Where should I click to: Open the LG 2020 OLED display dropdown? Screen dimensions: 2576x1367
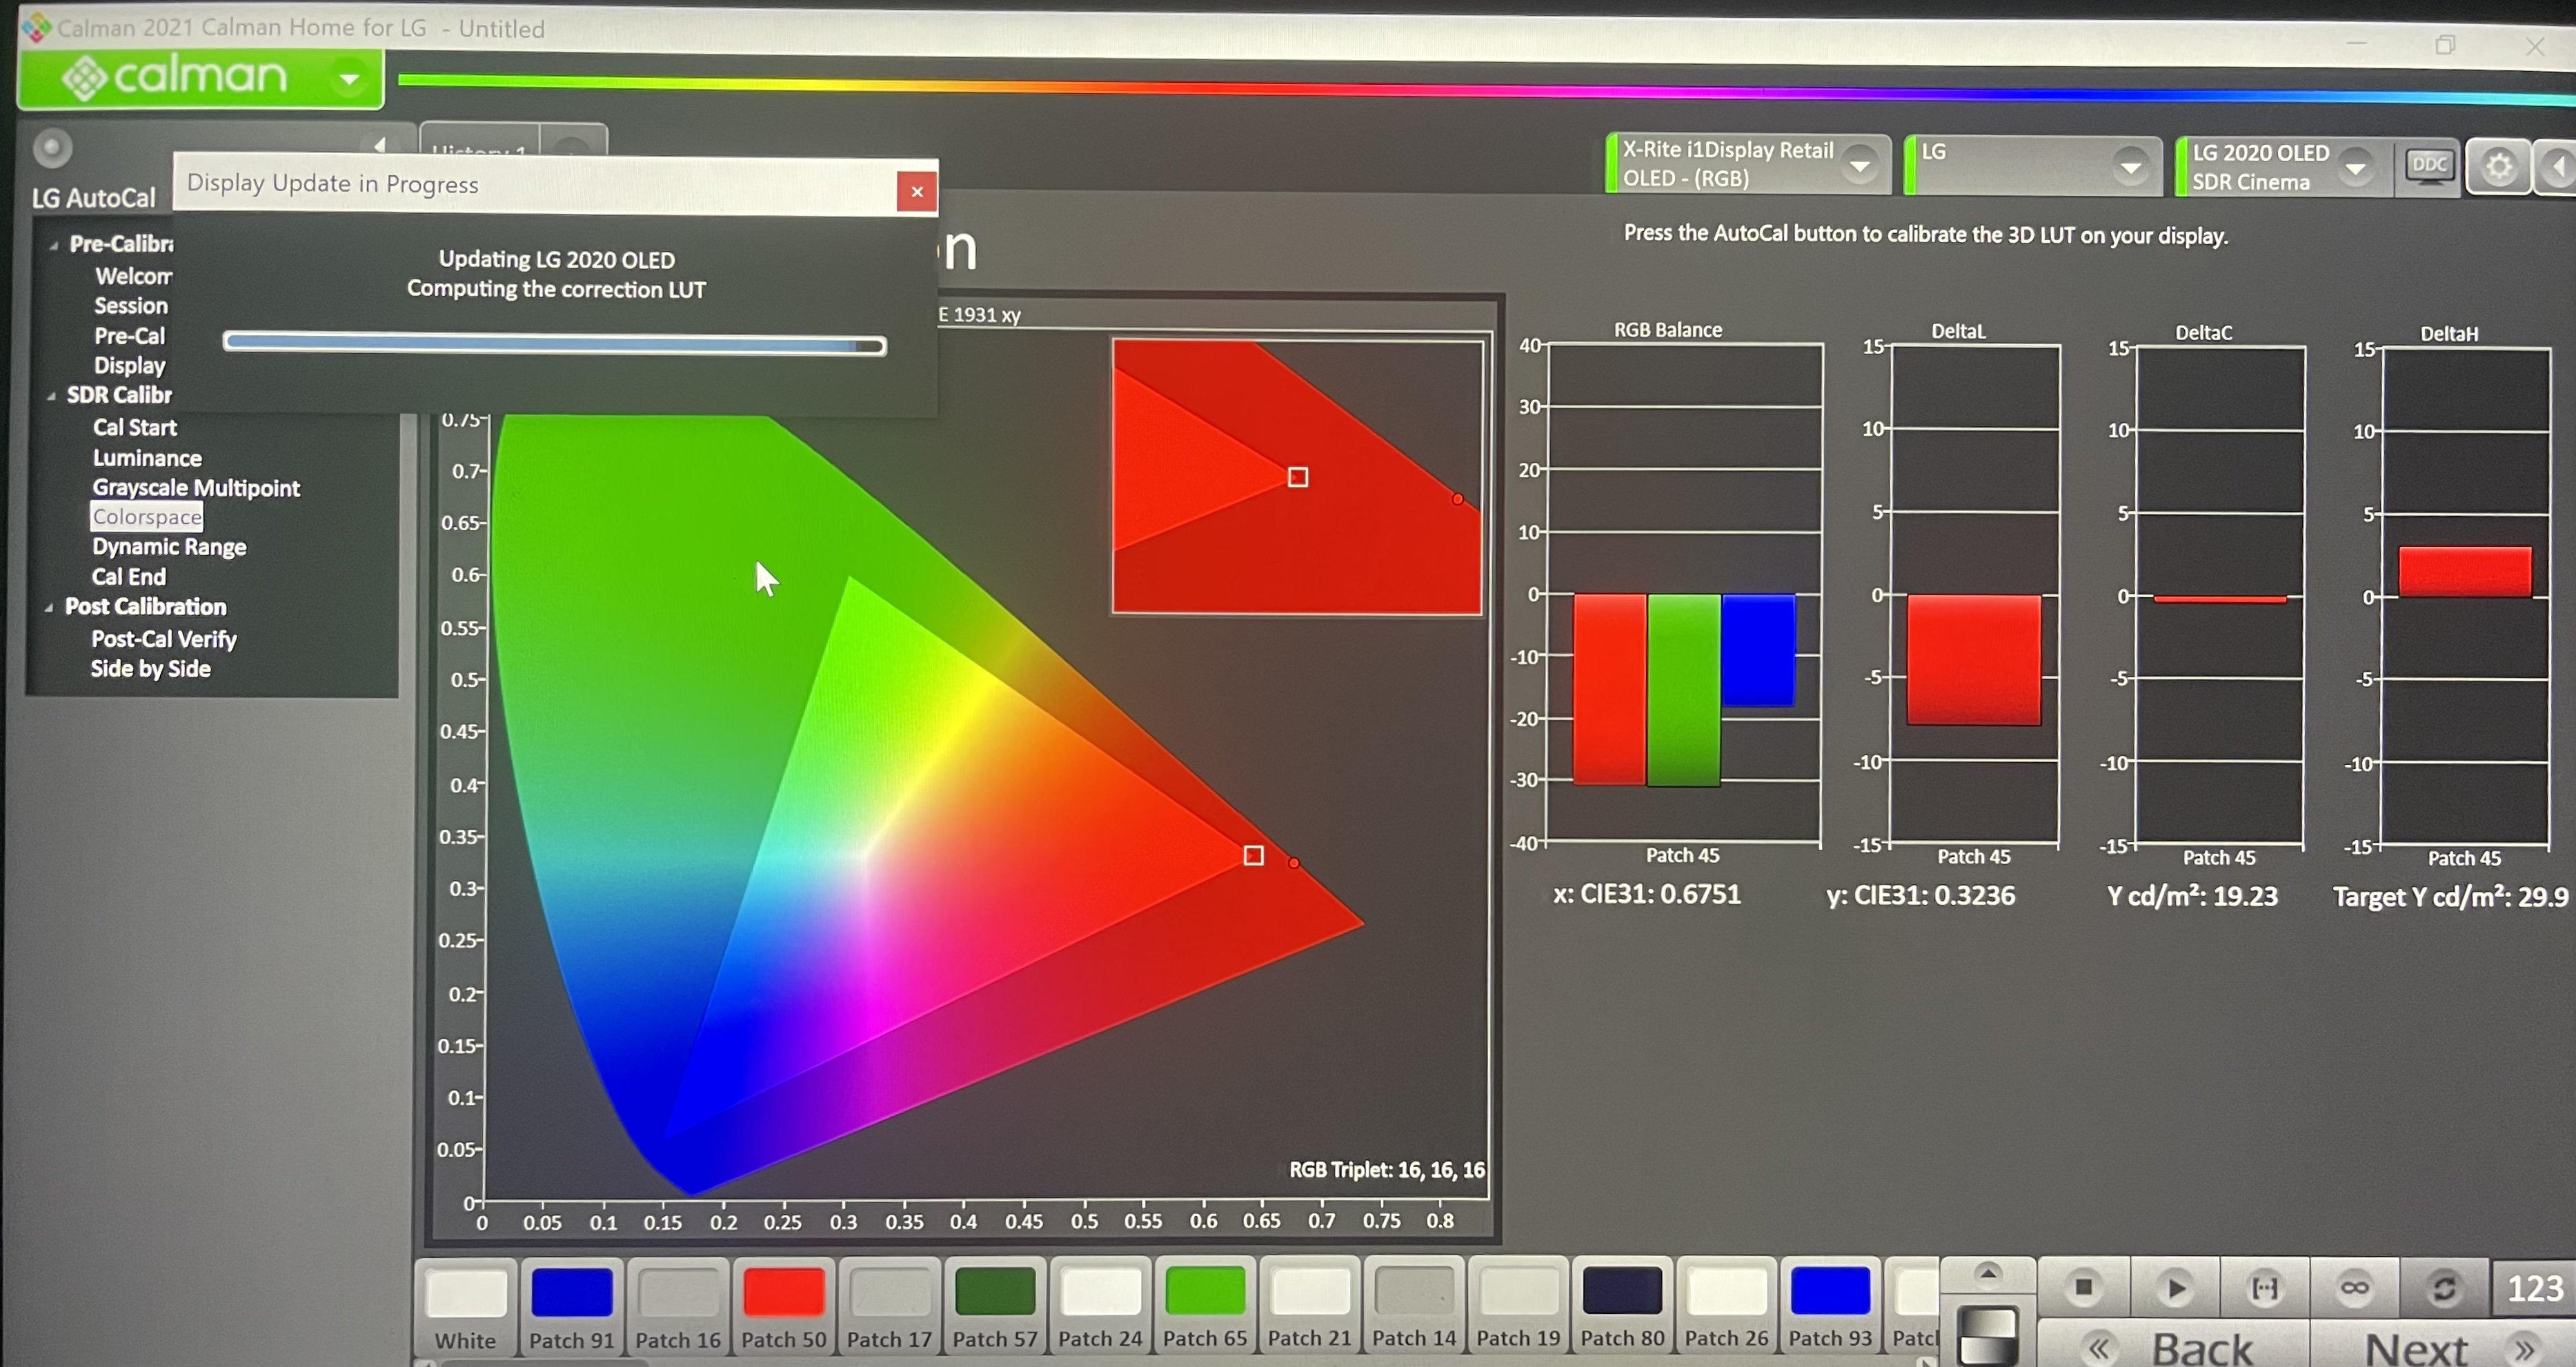click(2355, 168)
